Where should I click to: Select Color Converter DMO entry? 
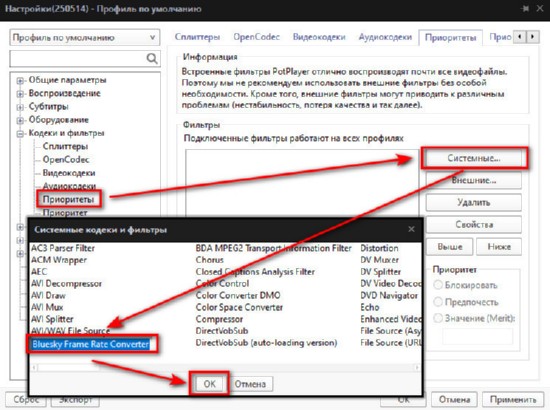(x=238, y=295)
